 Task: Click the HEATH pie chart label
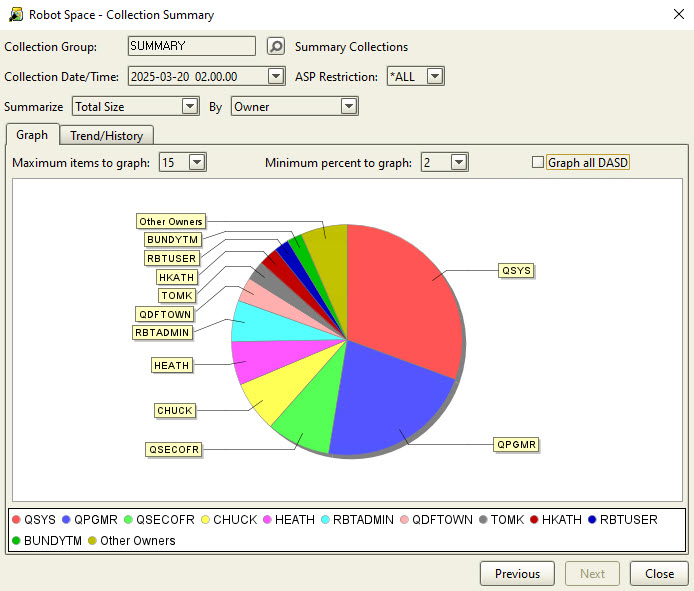click(x=172, y=366)
